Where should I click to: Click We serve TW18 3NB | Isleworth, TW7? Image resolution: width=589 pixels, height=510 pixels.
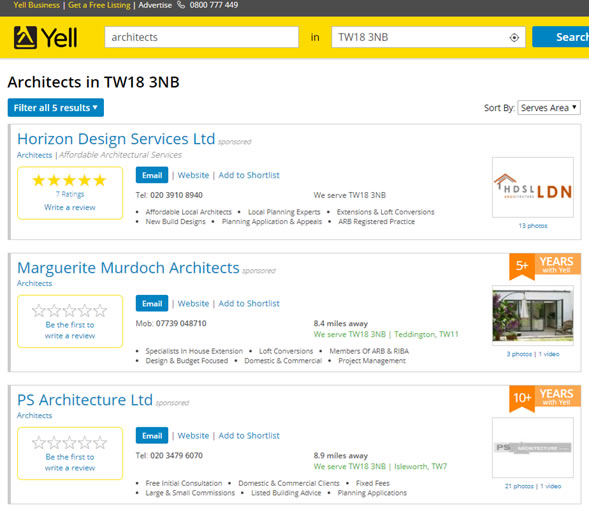click(x=380, y=467)
